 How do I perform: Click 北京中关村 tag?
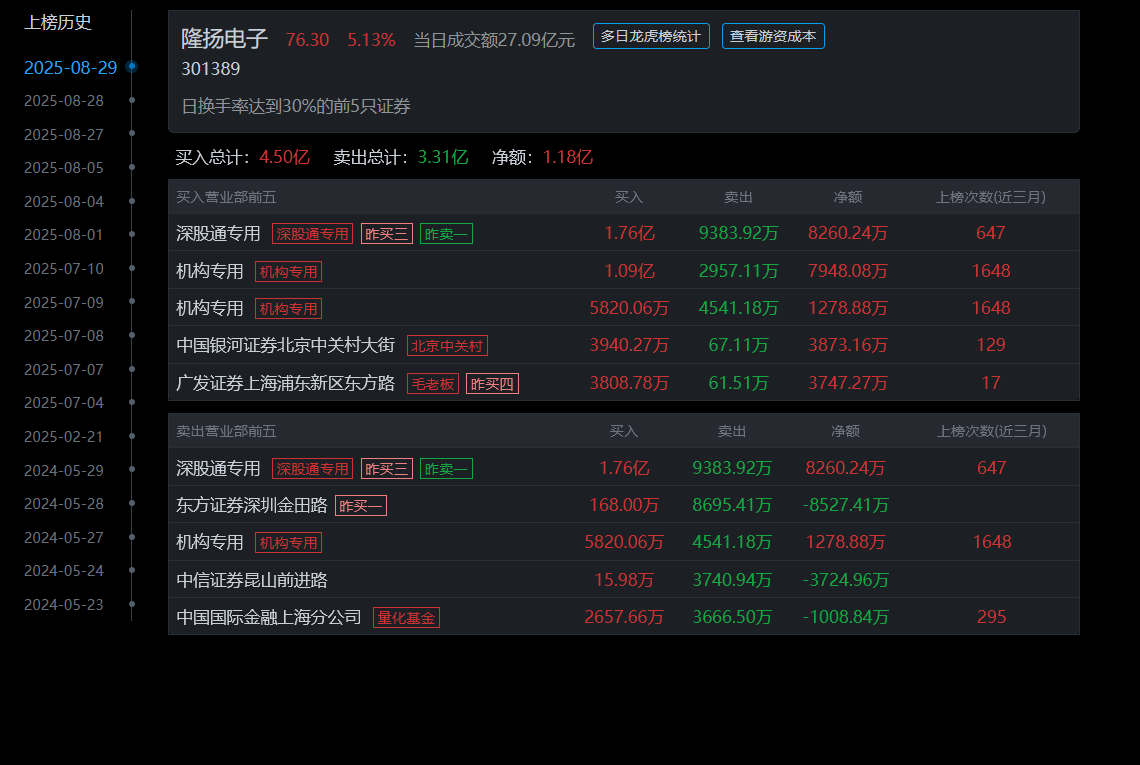click(x=447, y=345)
